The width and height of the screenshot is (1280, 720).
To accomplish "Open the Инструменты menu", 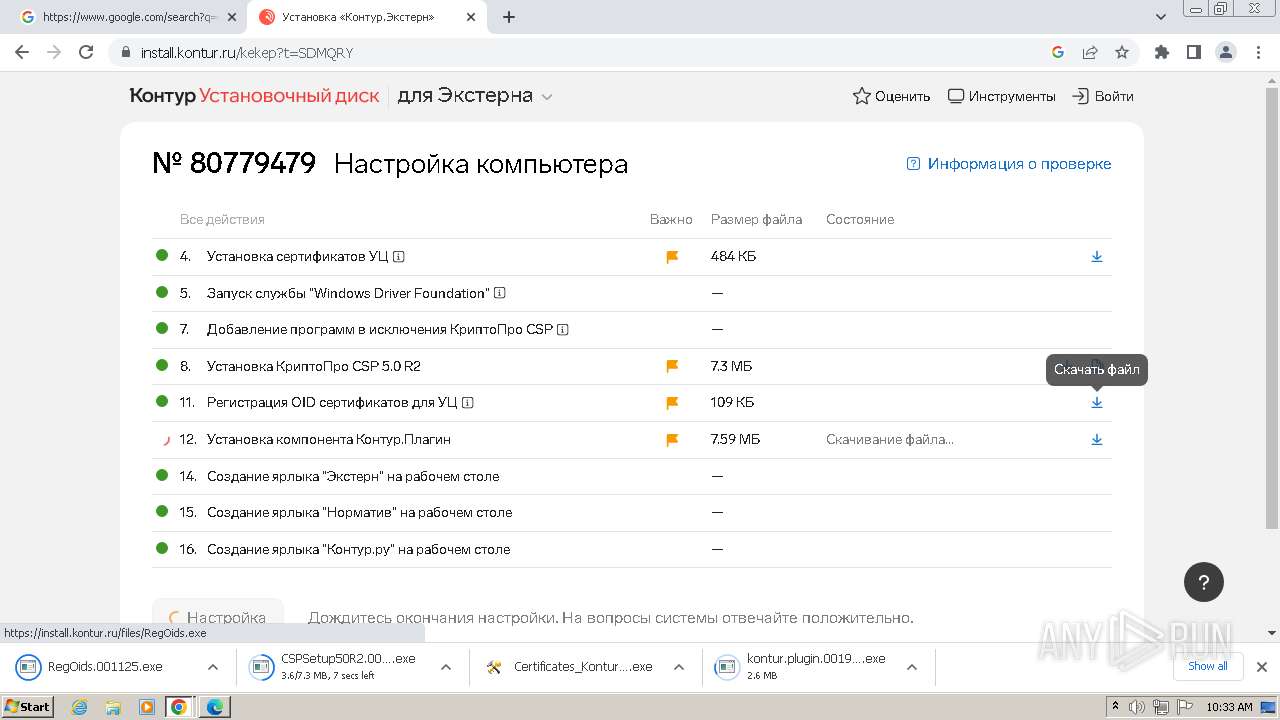I will tap(1001, 96).
